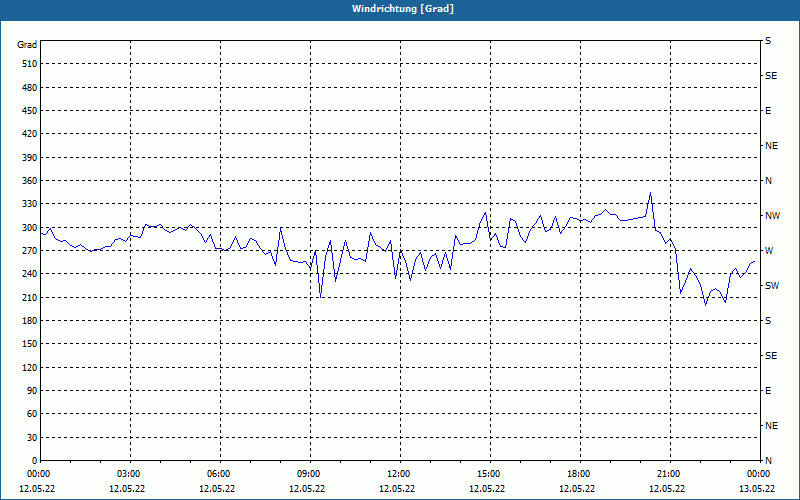Click the 12.05.22 date label below 12:00
The image size is (800, 500).
pos(397,489)
